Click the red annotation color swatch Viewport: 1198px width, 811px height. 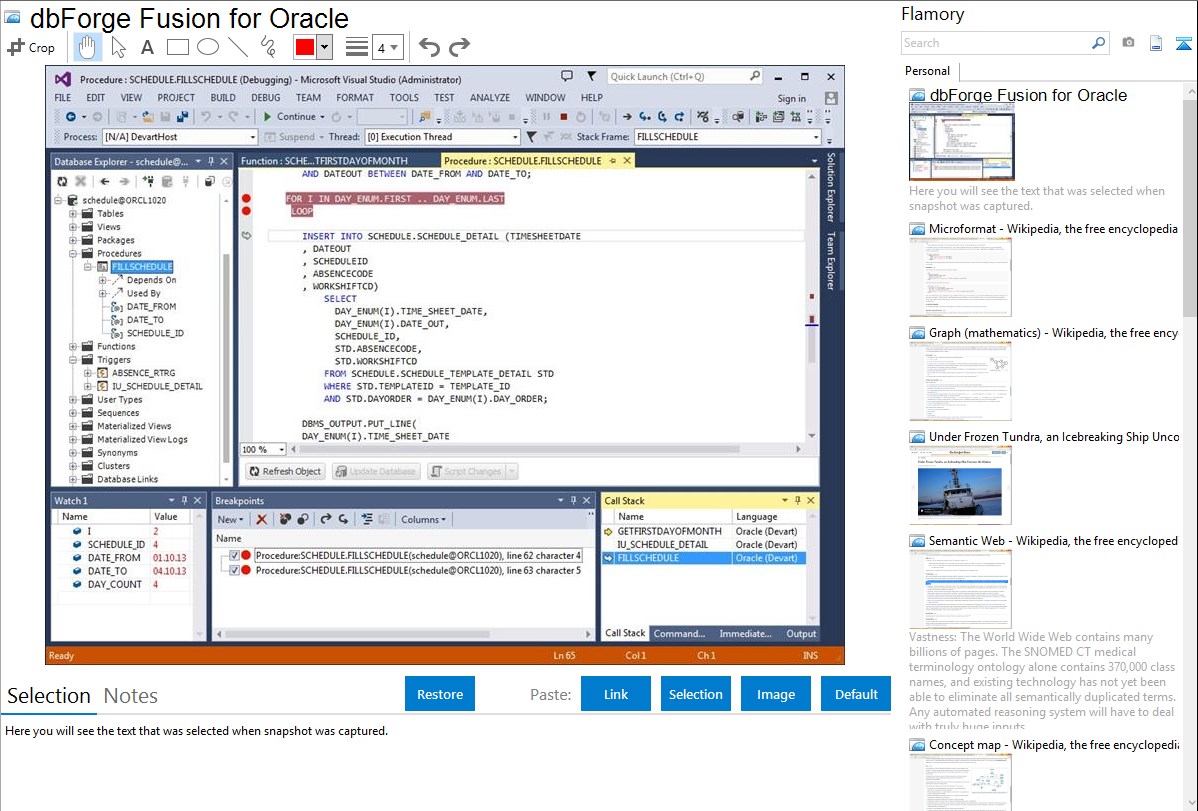coord(305,47)
